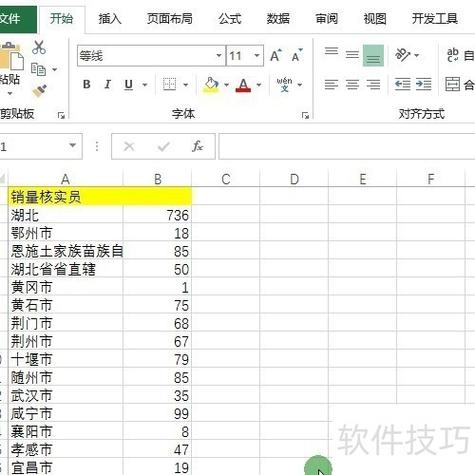Toggle the highlighted bottom align button
The image size is (475, 475).
pos(373,56)
